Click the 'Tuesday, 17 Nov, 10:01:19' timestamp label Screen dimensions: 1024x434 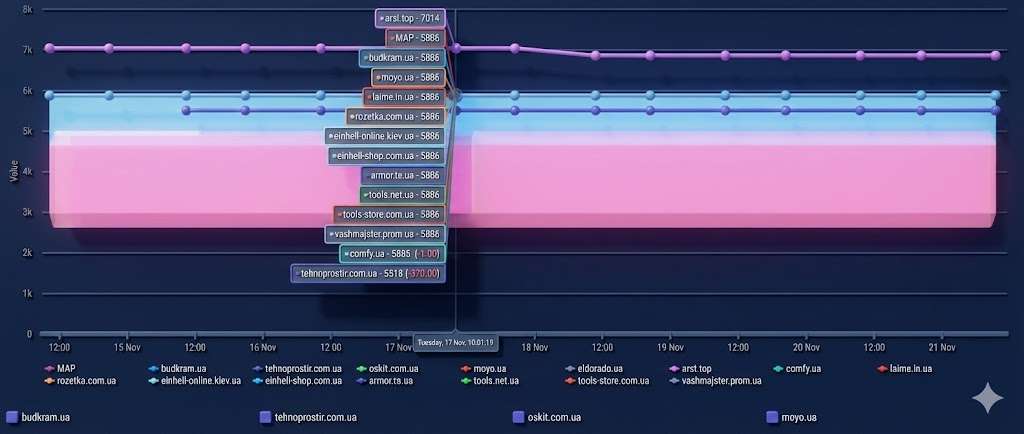click(456, 342)
